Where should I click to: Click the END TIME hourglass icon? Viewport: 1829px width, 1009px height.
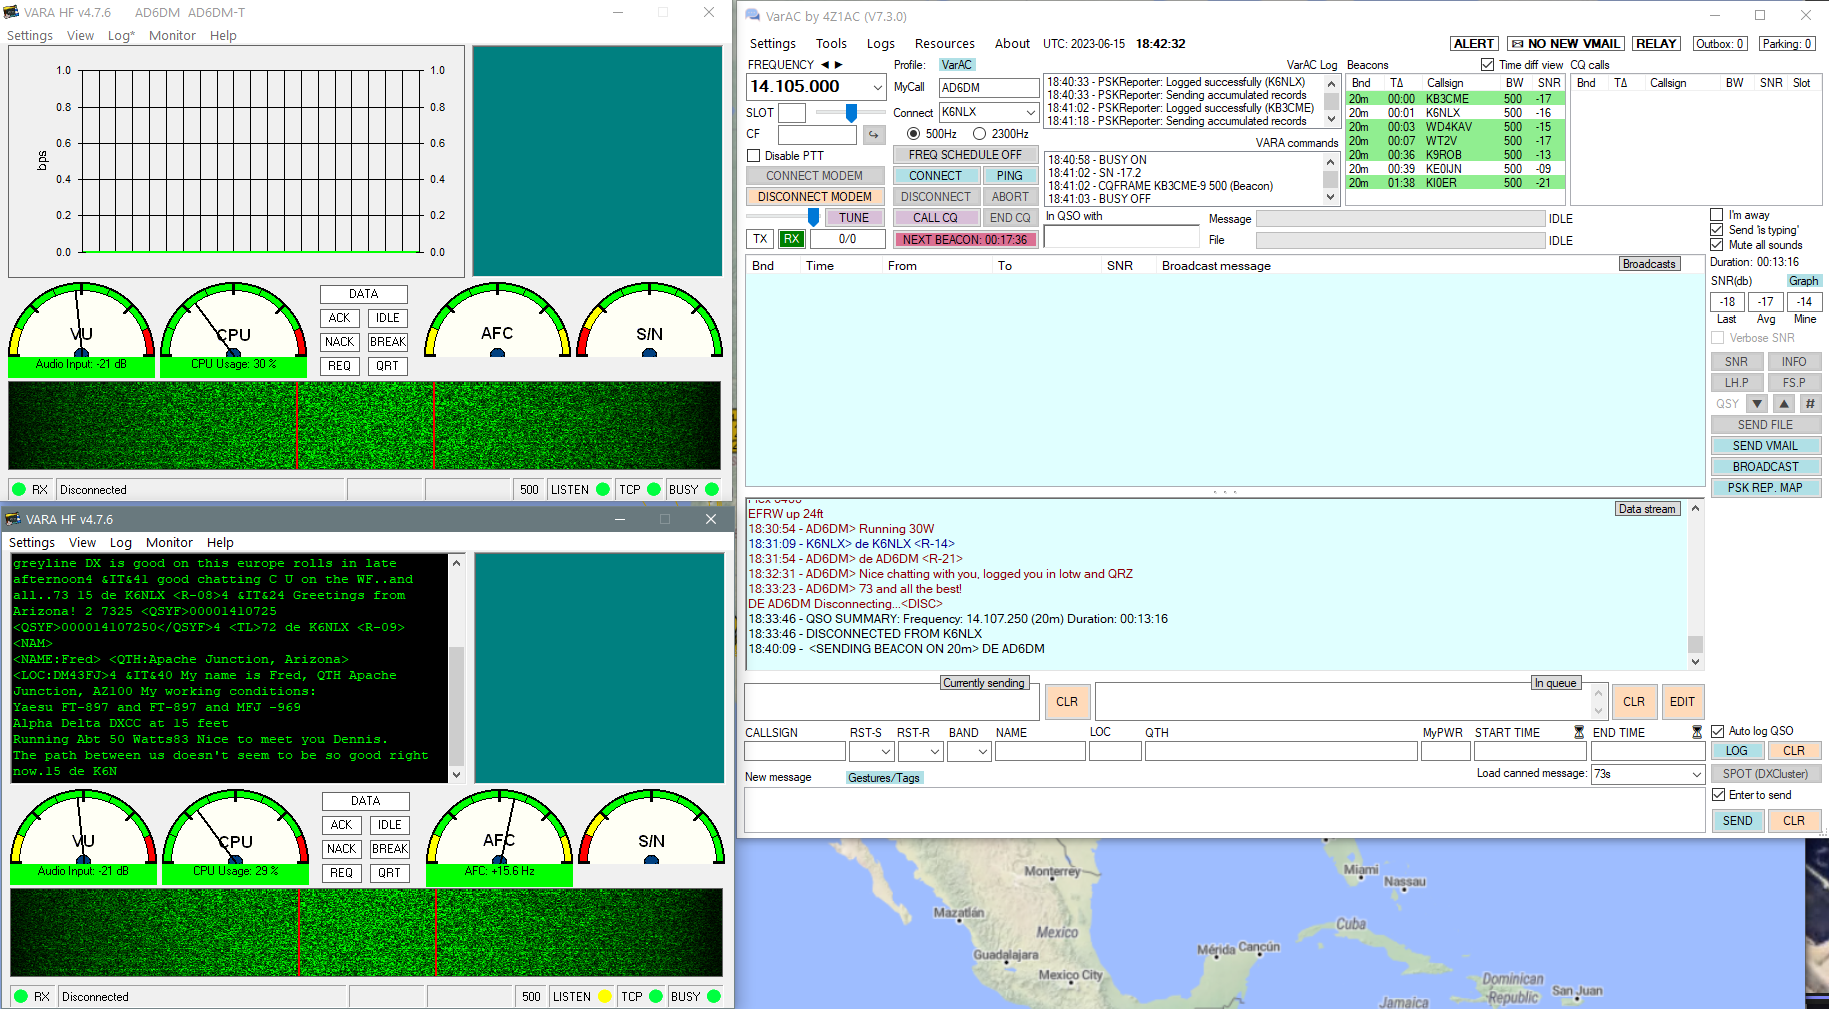1696,733
